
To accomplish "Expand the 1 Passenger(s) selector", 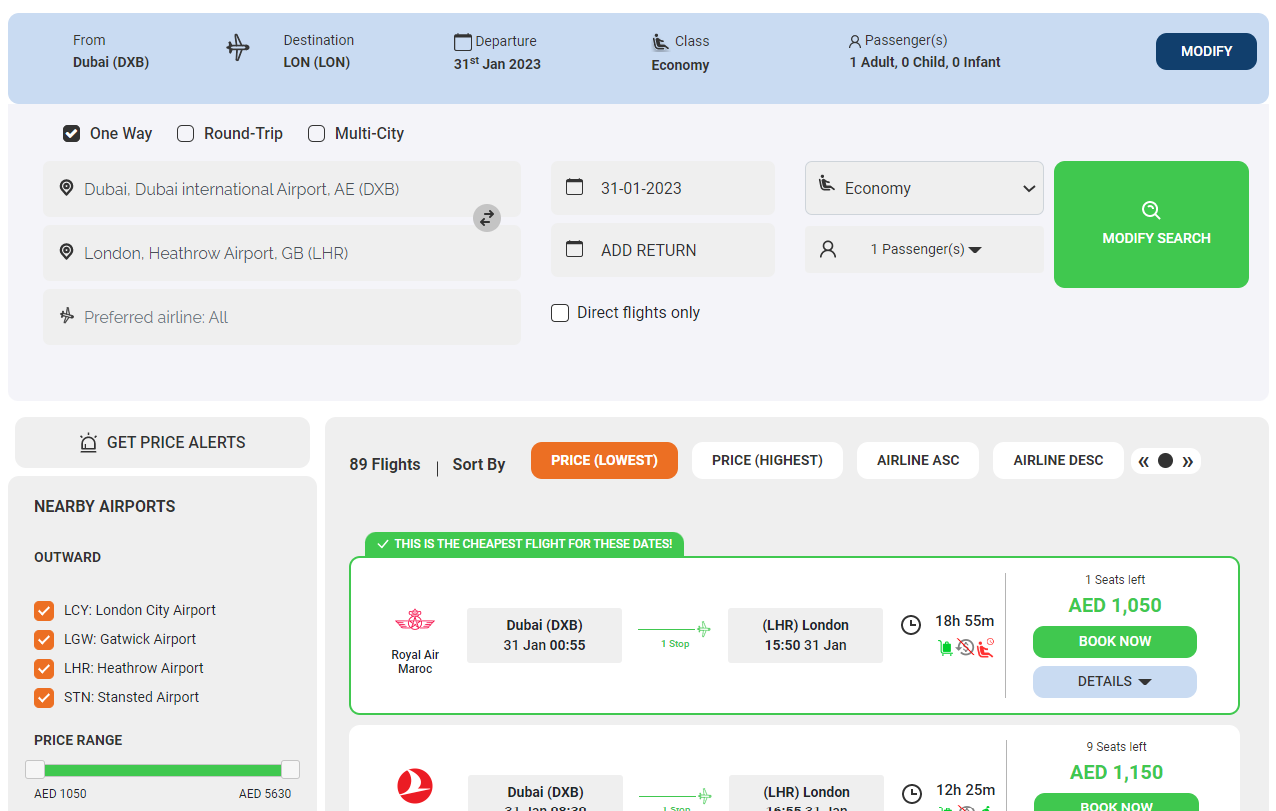I will (x=924, y=250).
